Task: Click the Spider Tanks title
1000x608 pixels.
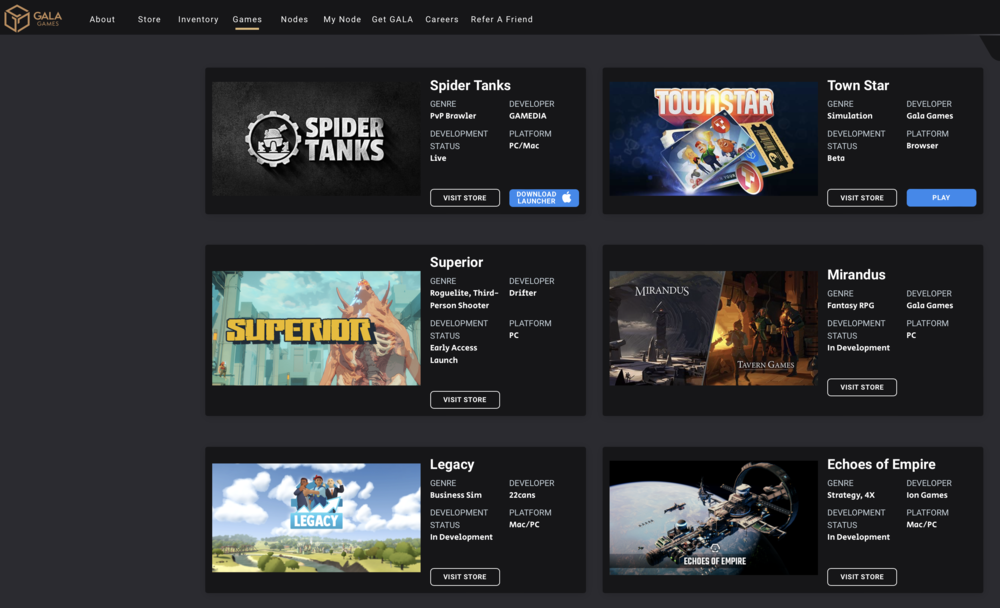Action: tap(470, 85)
